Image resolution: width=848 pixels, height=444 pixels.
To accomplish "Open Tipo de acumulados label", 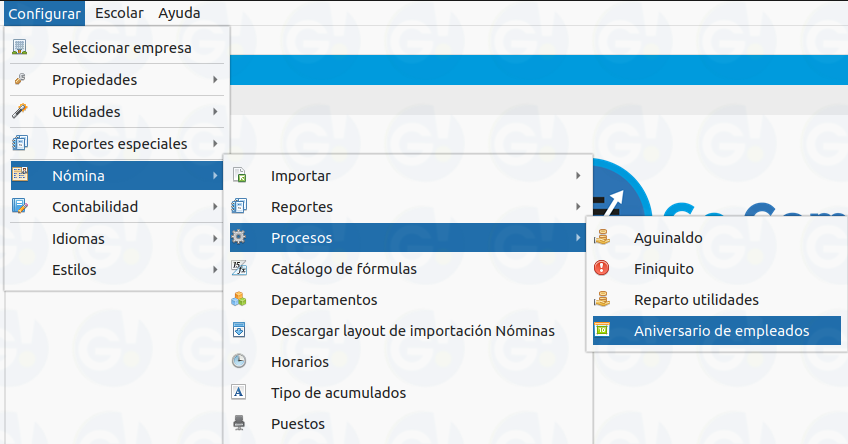I will (x=339, y=393).
